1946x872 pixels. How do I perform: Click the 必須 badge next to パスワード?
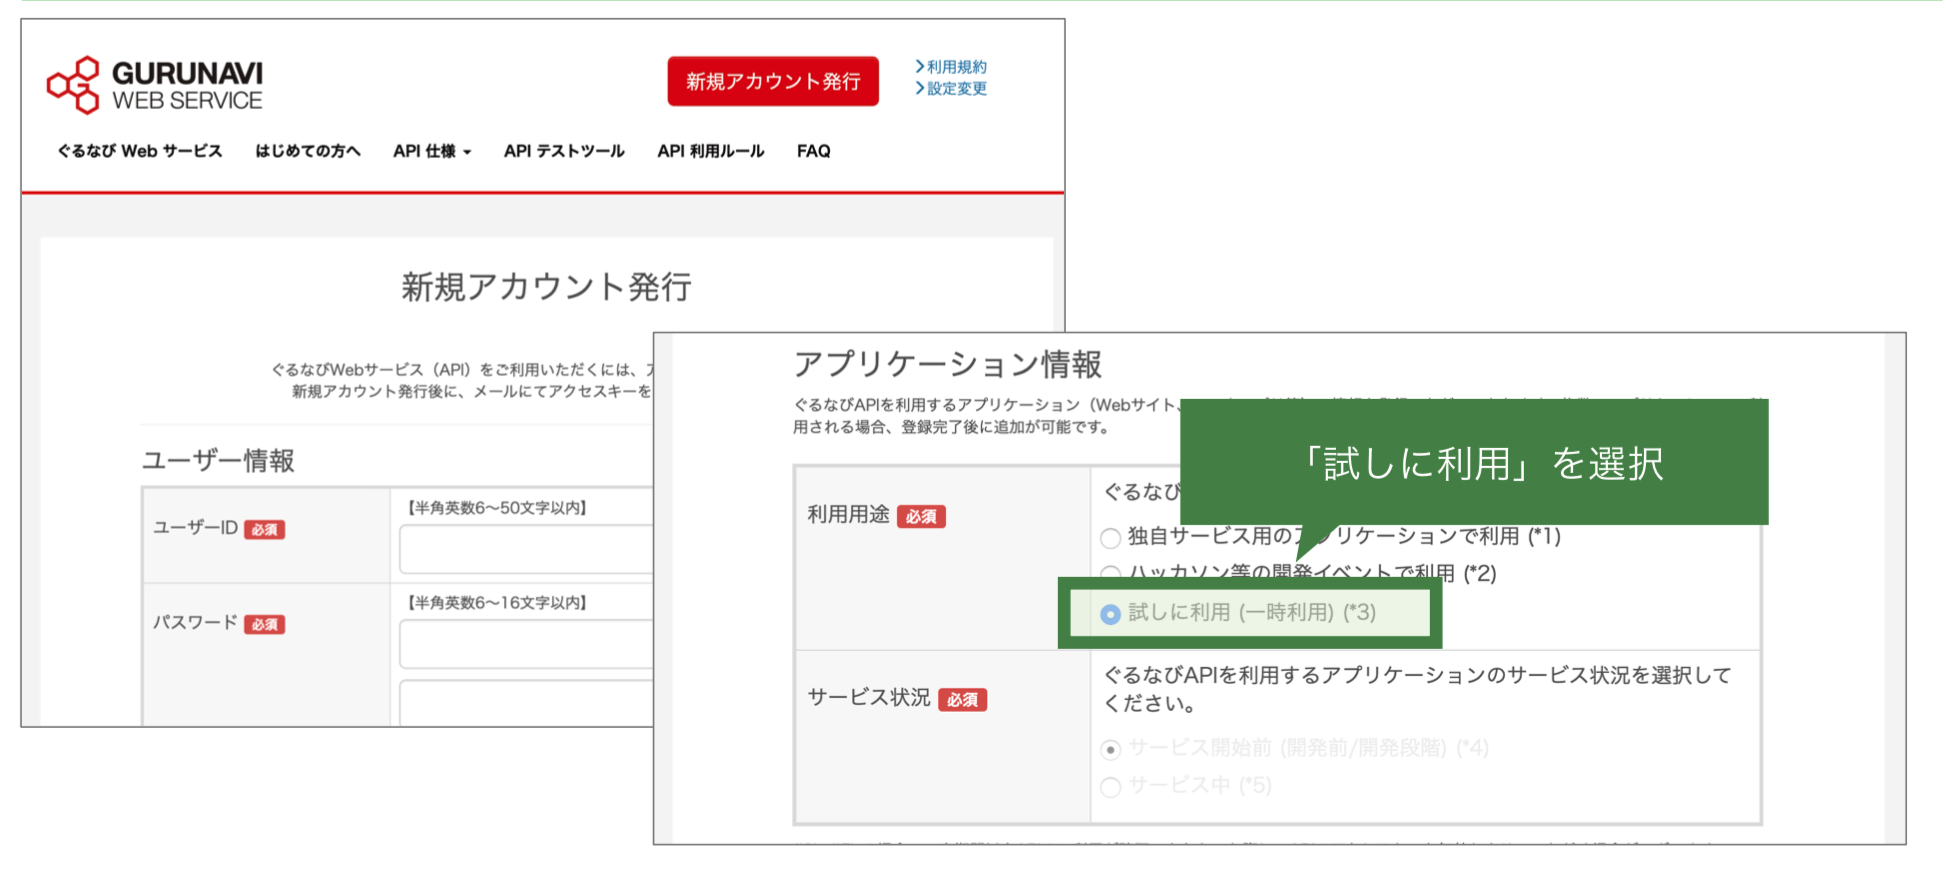[x=265, y=625]
